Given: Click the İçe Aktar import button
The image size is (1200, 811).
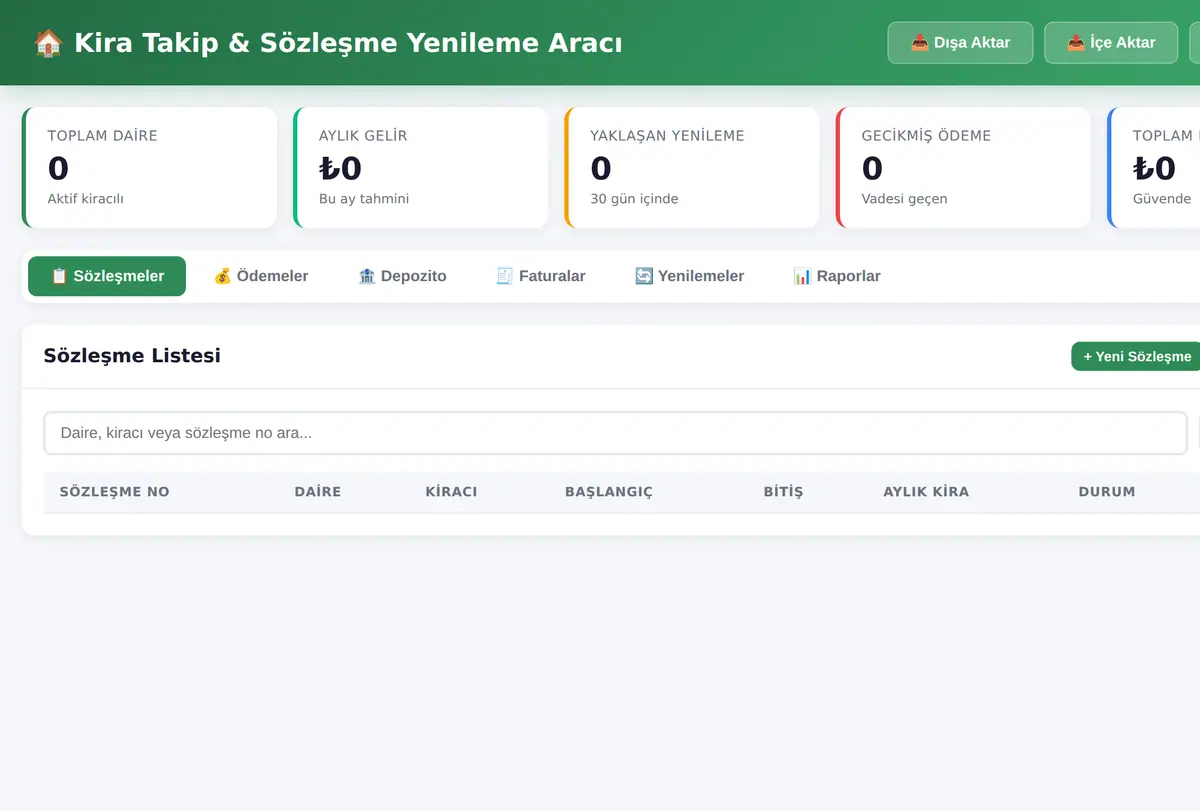Looking at the screenshot, I should pos(1111,43).
